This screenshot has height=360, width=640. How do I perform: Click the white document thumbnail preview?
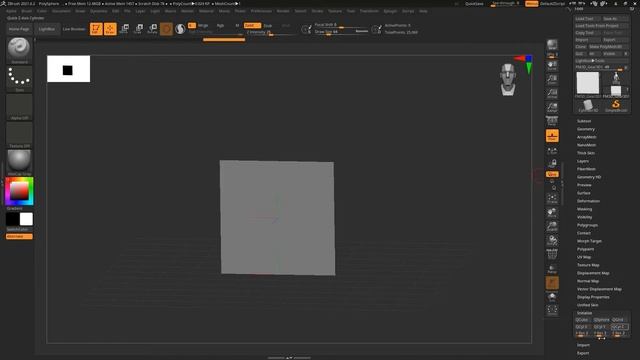coord(69,69)
